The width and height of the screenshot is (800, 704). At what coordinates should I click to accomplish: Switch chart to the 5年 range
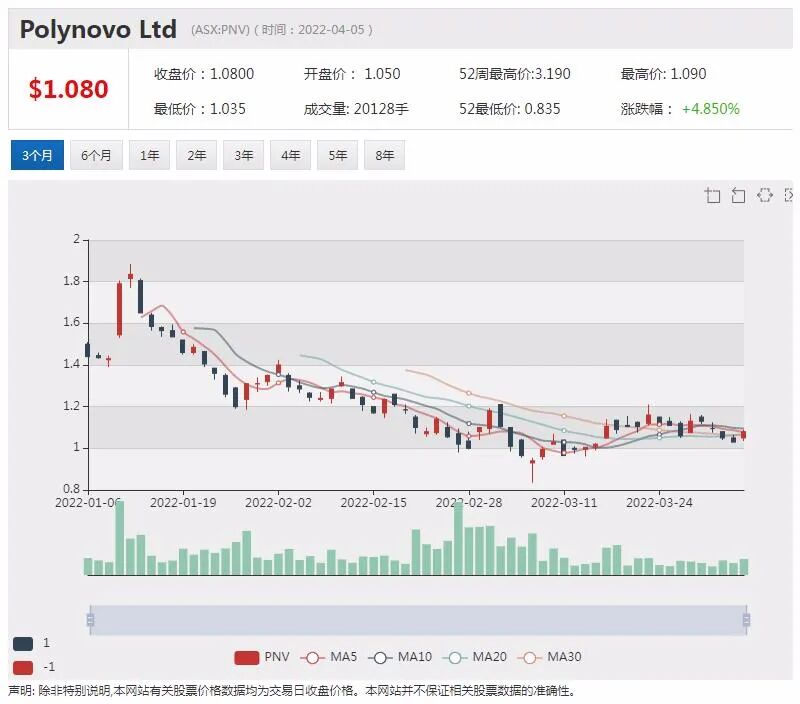[337, 155]
